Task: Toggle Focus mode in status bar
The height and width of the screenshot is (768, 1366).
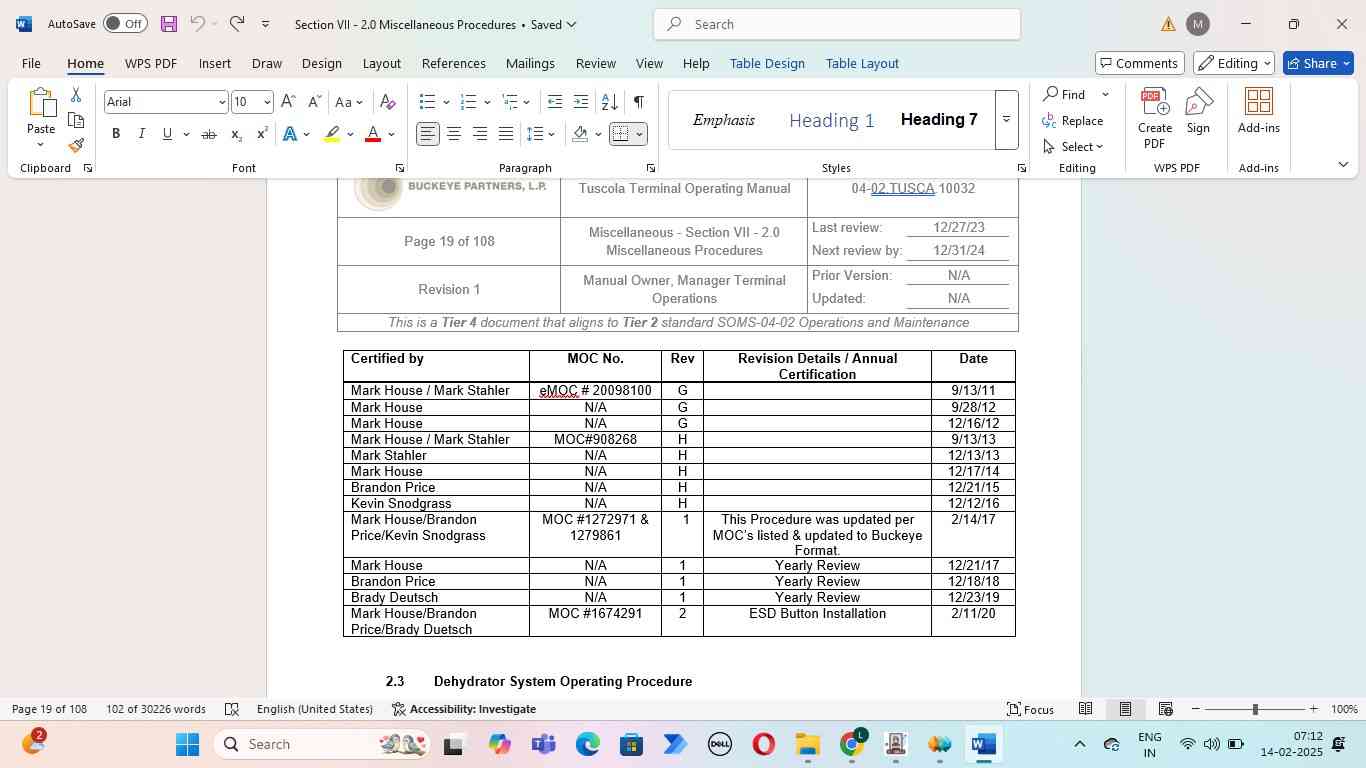Action: 1030,709
